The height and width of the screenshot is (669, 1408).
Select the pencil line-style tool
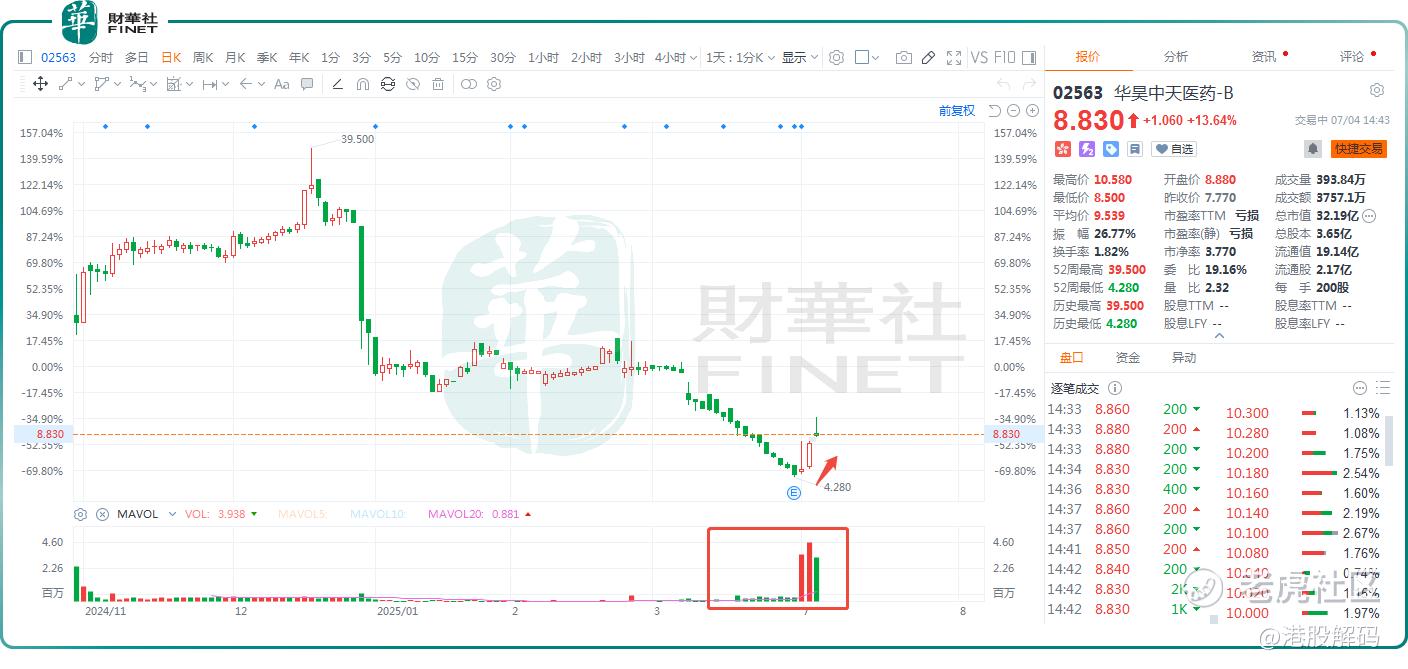tap(337, 84)
